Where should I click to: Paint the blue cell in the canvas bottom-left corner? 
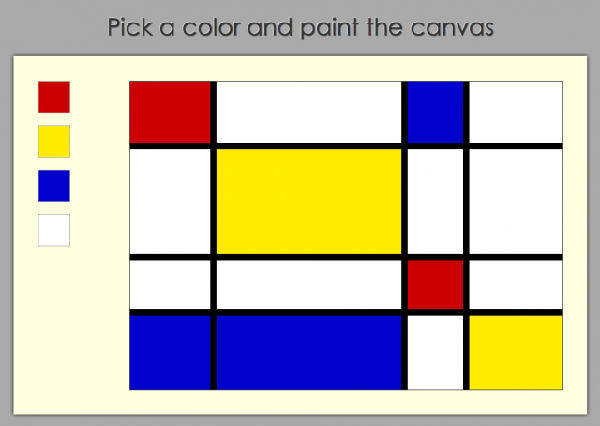pos(169,352)
